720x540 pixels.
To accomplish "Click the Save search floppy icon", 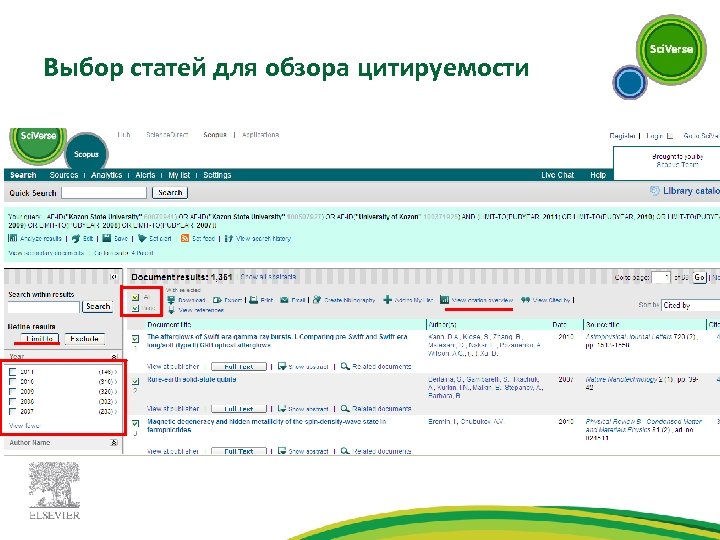I will click(107, 238).
